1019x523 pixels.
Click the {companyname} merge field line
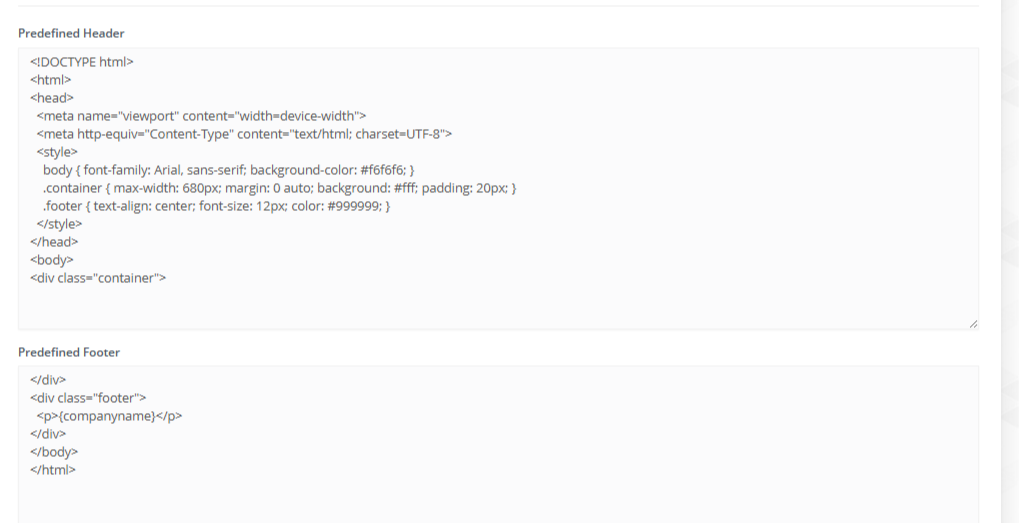pyautogui.click(x=109, y=416)
